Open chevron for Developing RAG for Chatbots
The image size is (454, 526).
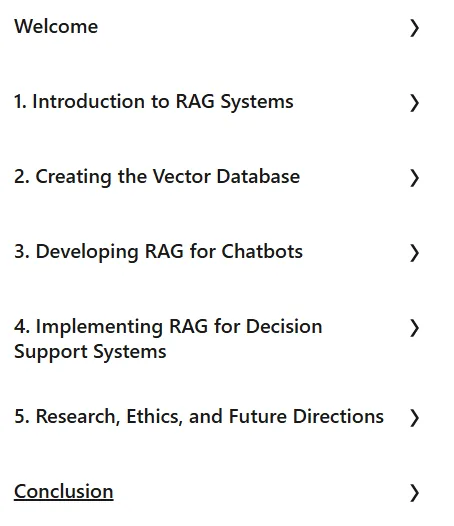tap(414, 253)
